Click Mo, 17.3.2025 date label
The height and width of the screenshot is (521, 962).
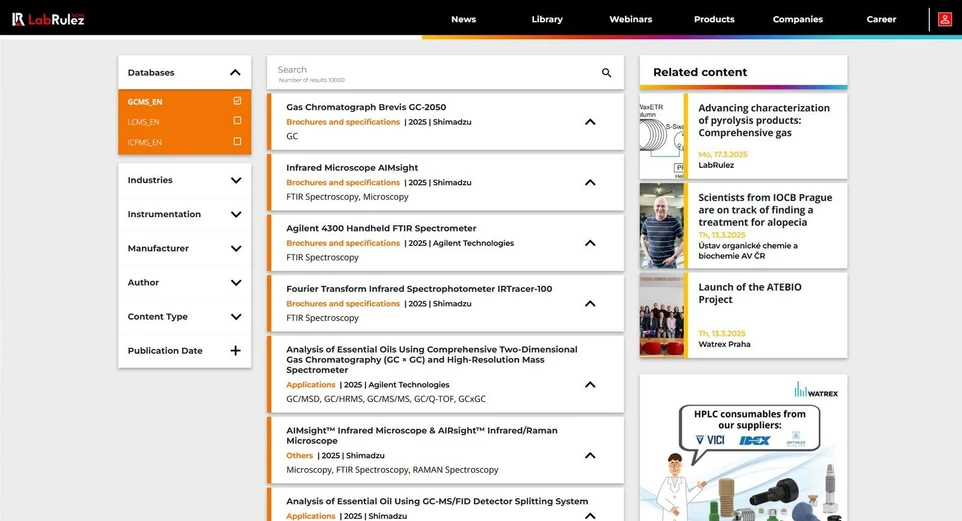point(723,154)
